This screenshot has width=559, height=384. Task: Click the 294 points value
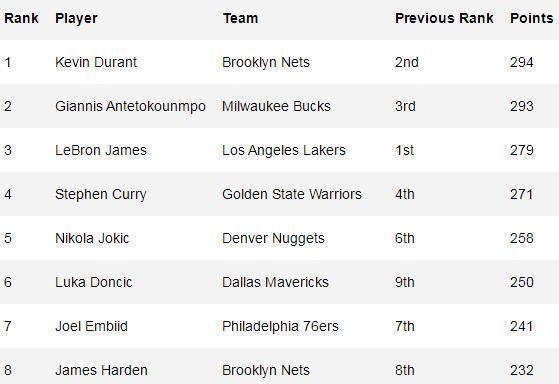(522, 62)
